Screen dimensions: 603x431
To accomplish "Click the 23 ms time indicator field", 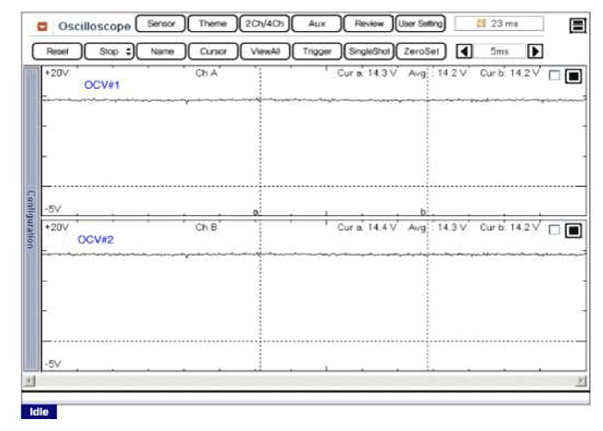I will [499, 23].
